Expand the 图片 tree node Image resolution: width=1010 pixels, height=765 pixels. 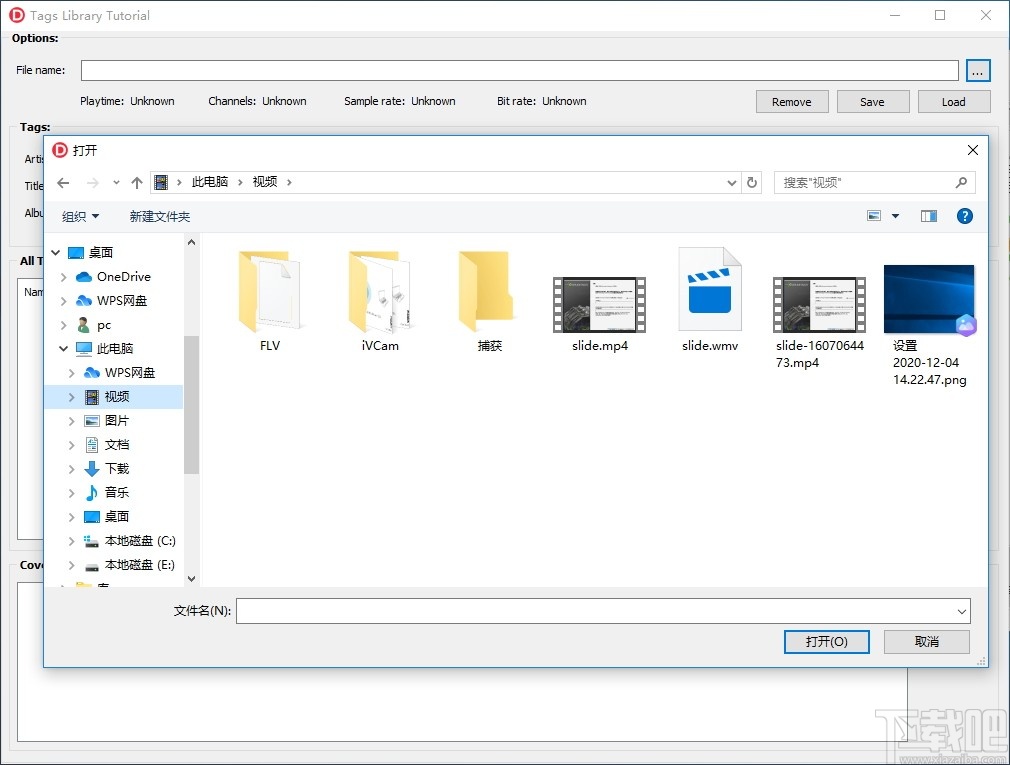(x=70, y=420)
